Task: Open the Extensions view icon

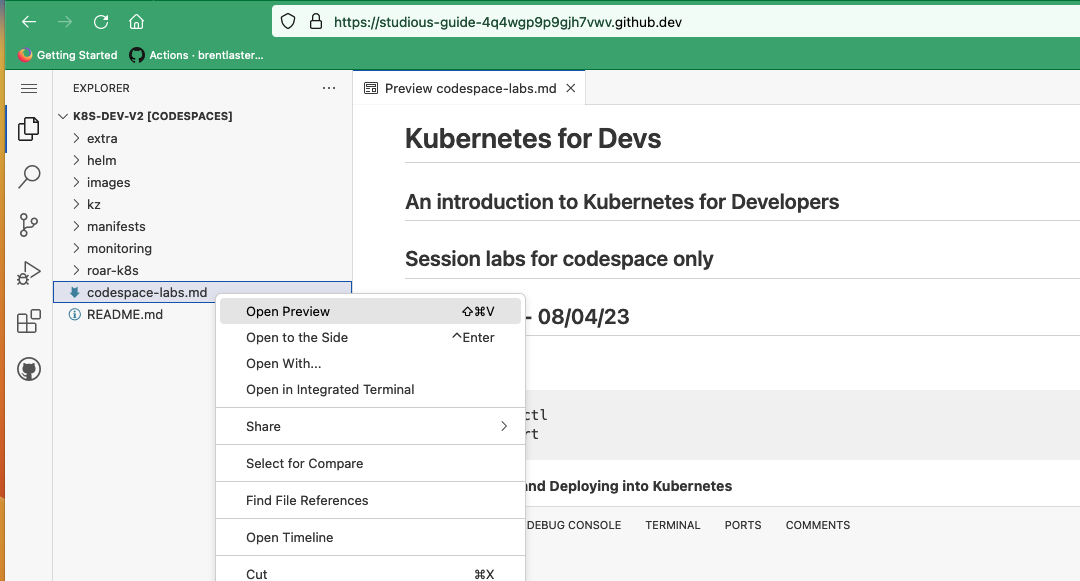Action: (28, 321)
